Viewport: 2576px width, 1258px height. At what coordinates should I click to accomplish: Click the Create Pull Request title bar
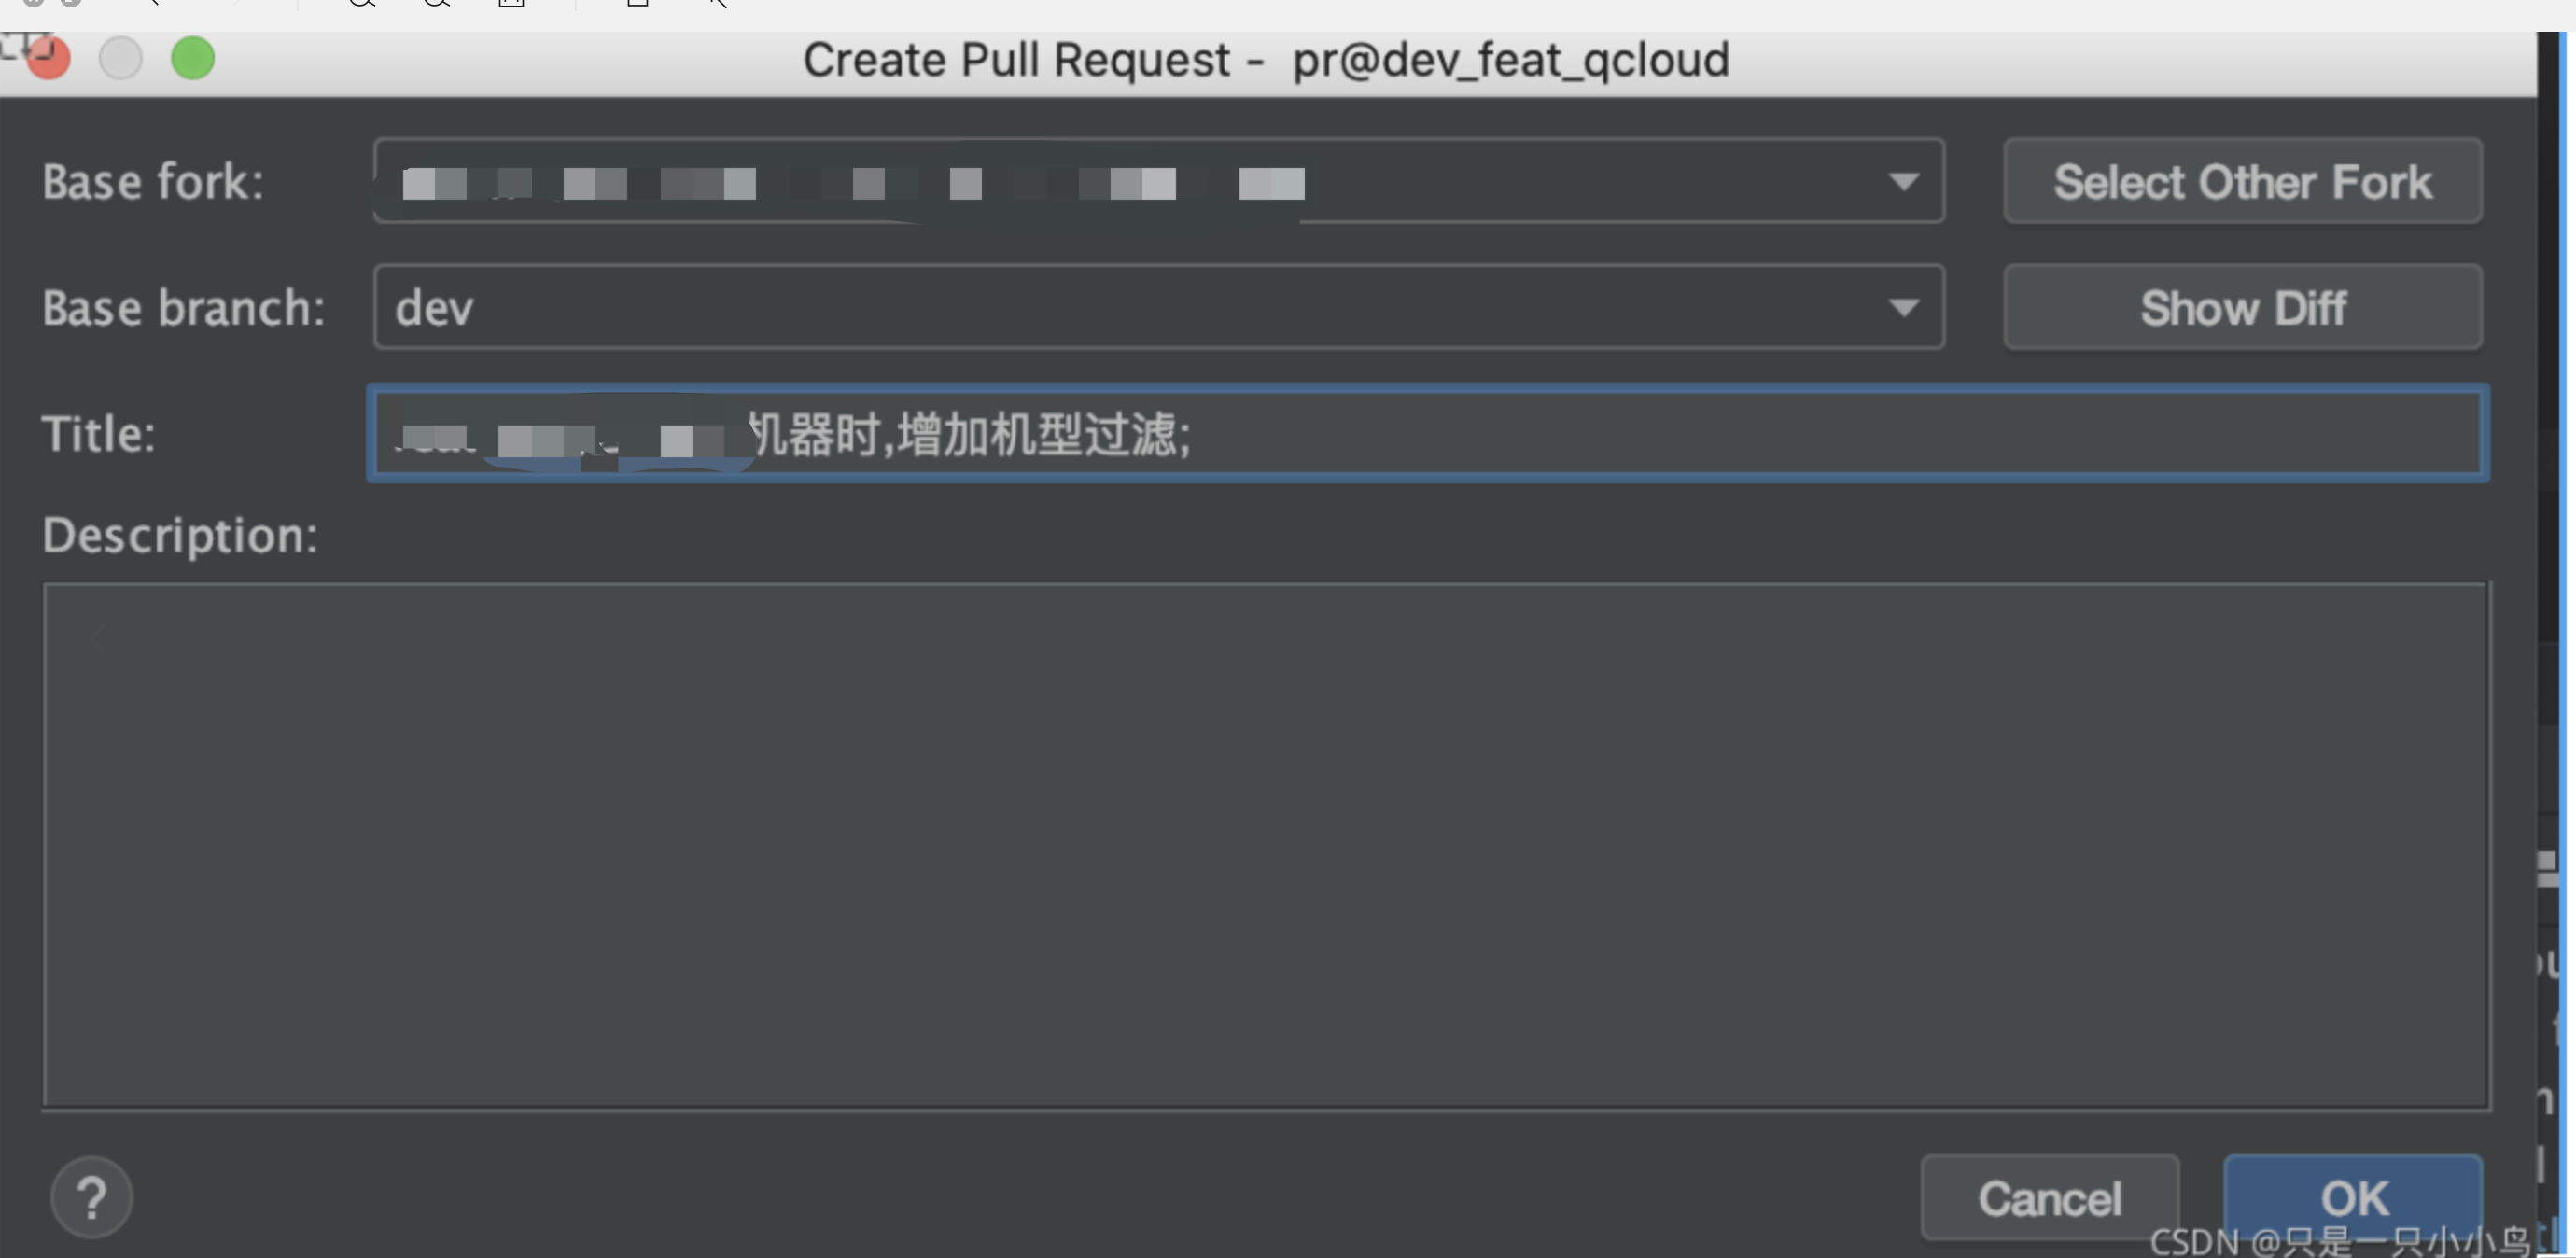point(1265,59)
